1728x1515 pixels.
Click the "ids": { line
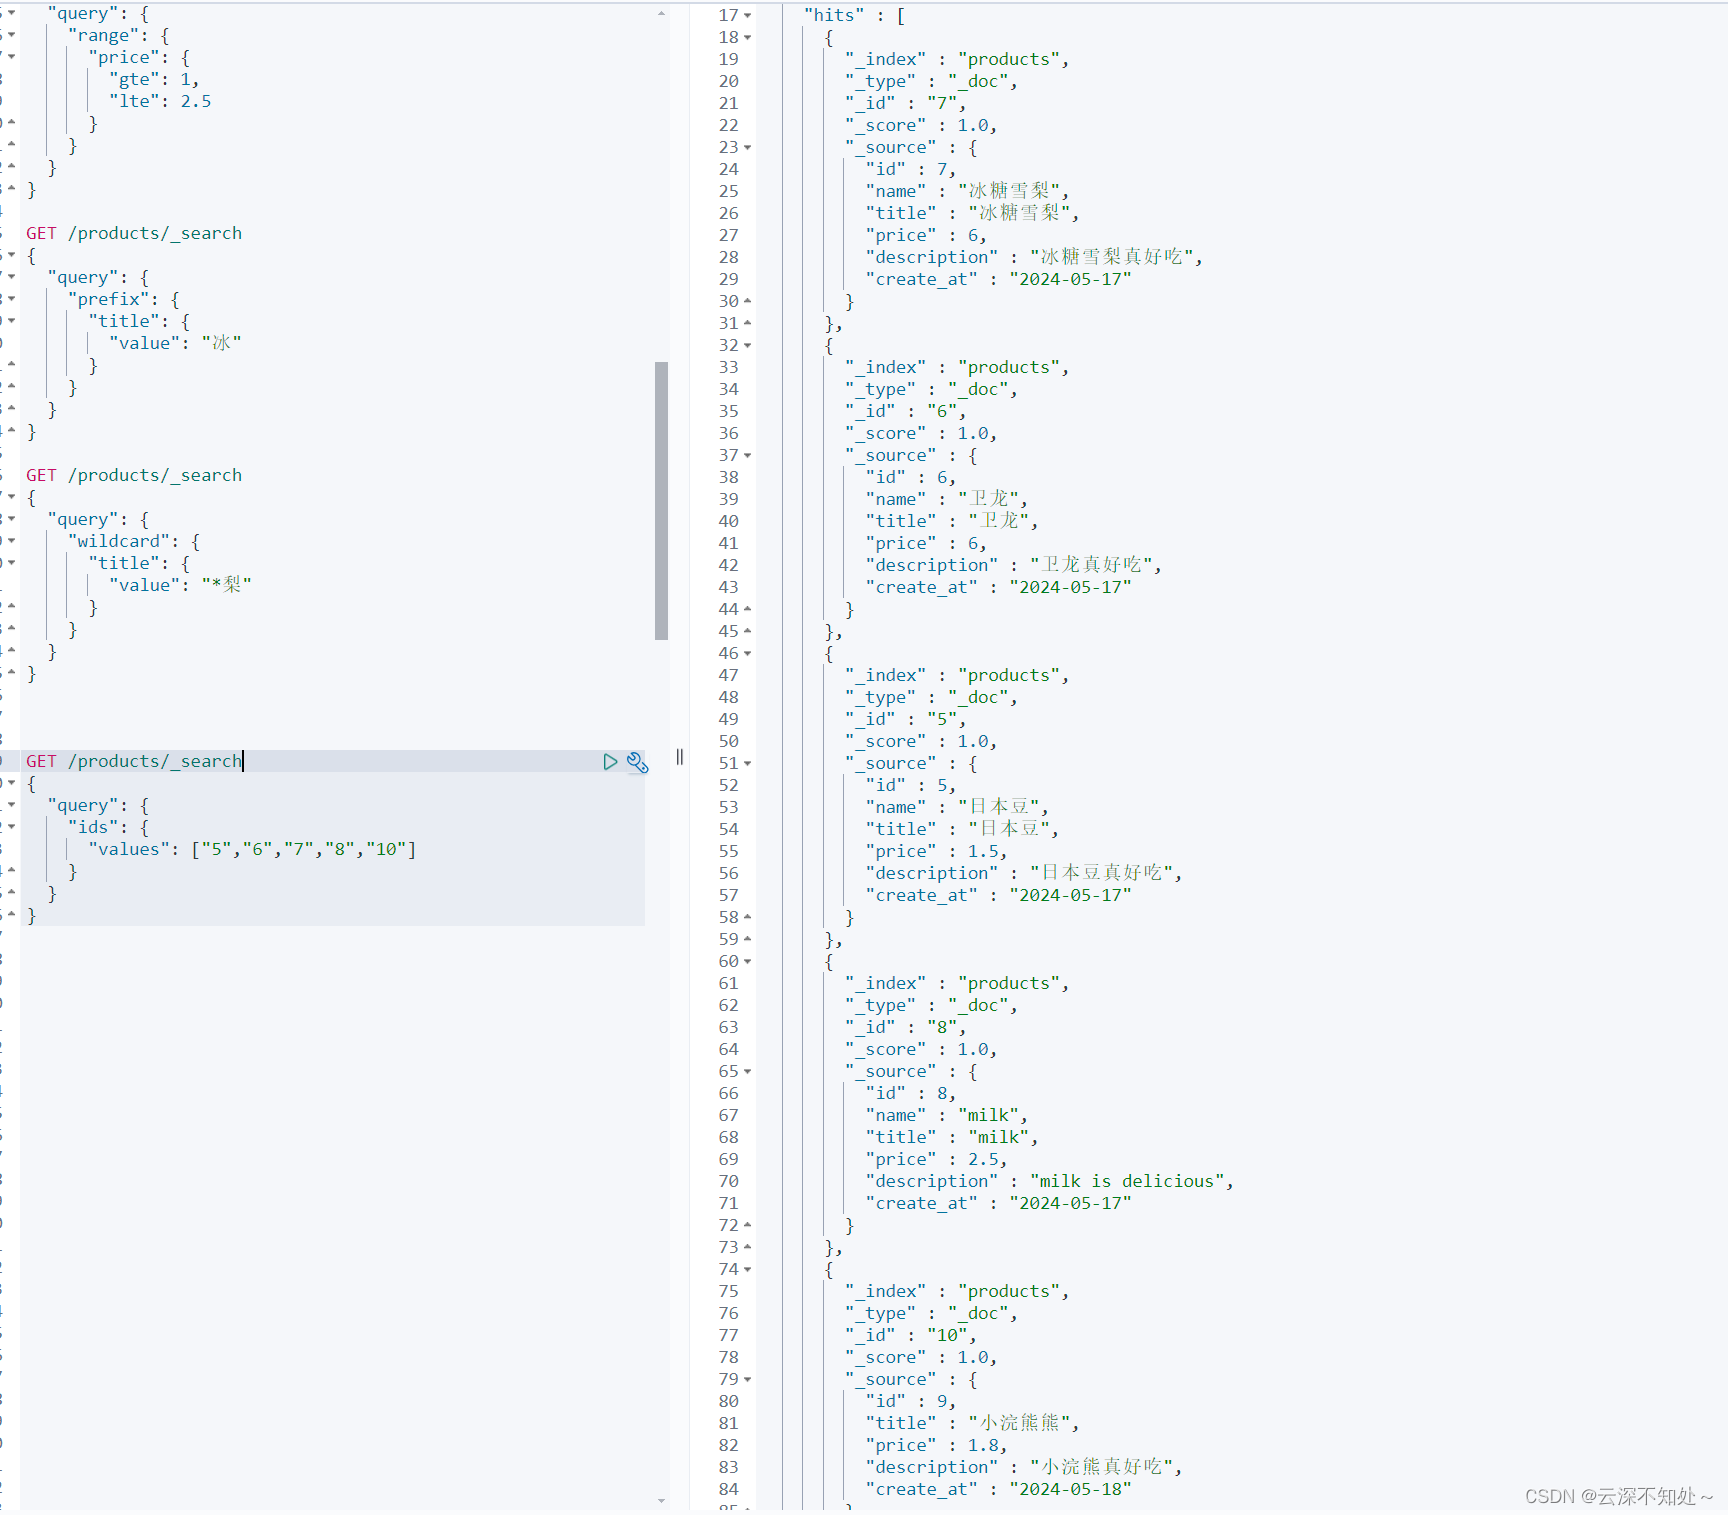(x=109, y=828)
